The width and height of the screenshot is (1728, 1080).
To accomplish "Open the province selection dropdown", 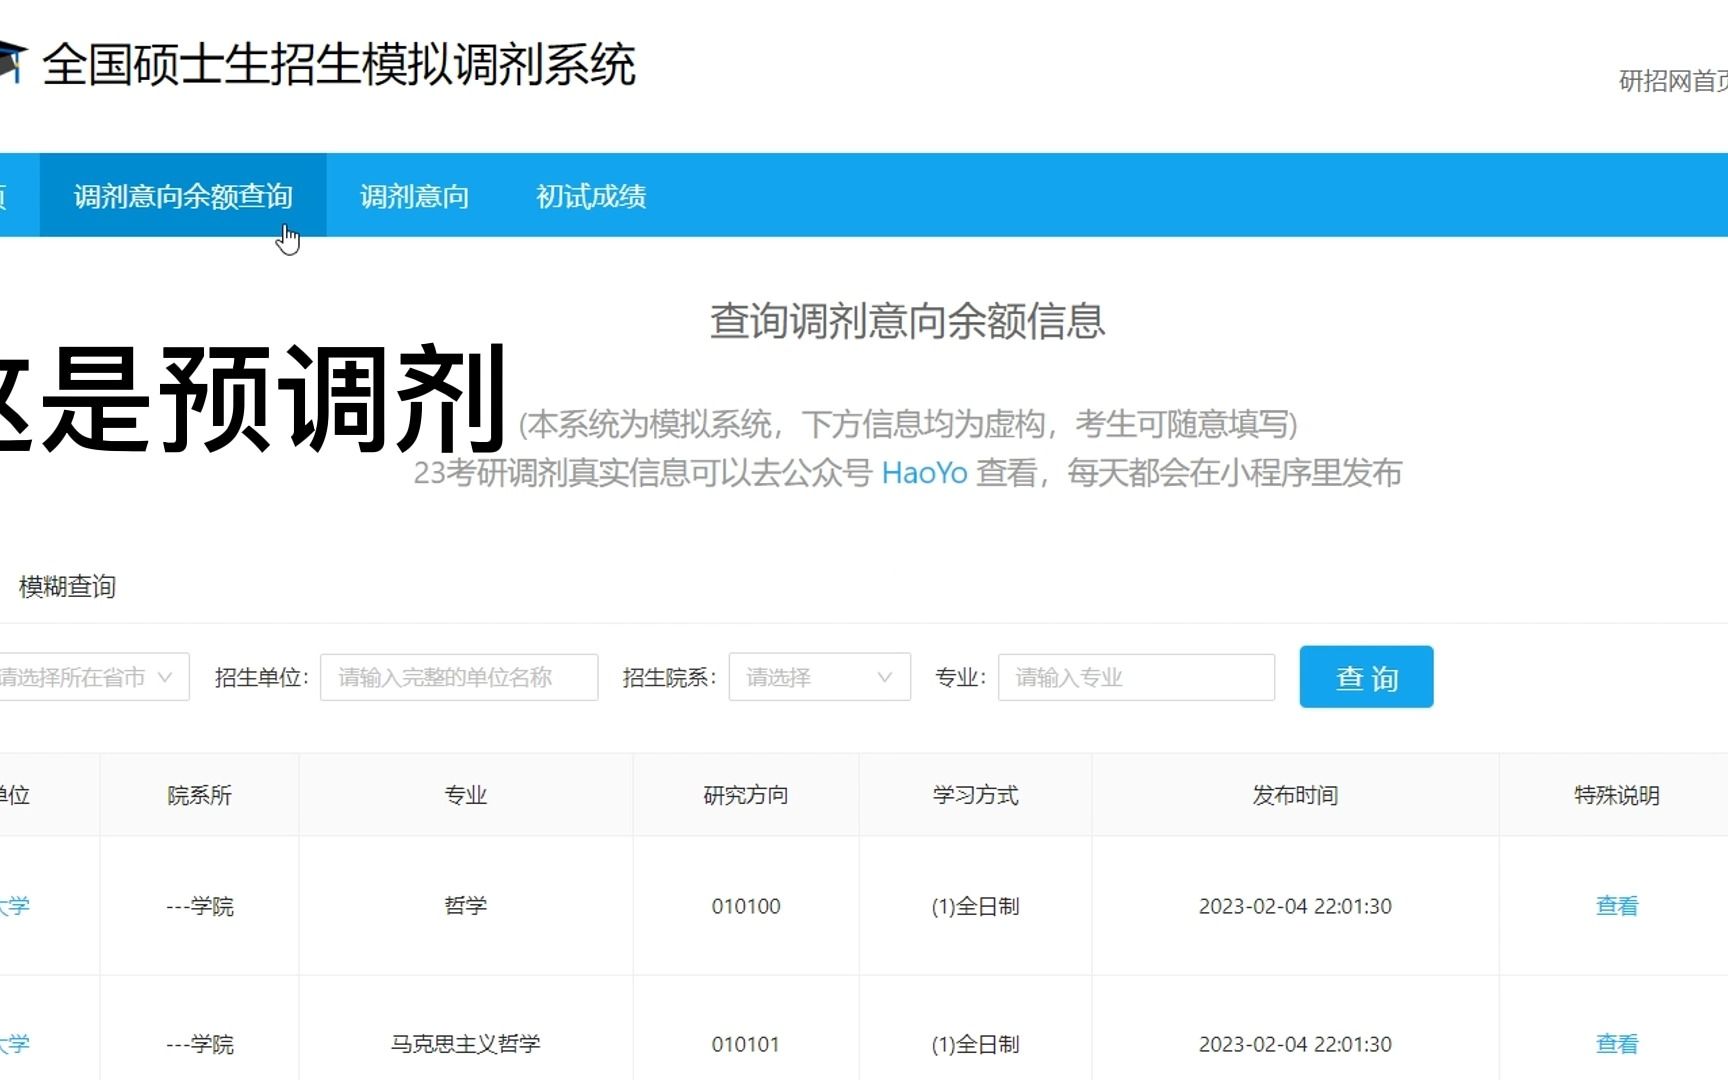I will [92, 677].
